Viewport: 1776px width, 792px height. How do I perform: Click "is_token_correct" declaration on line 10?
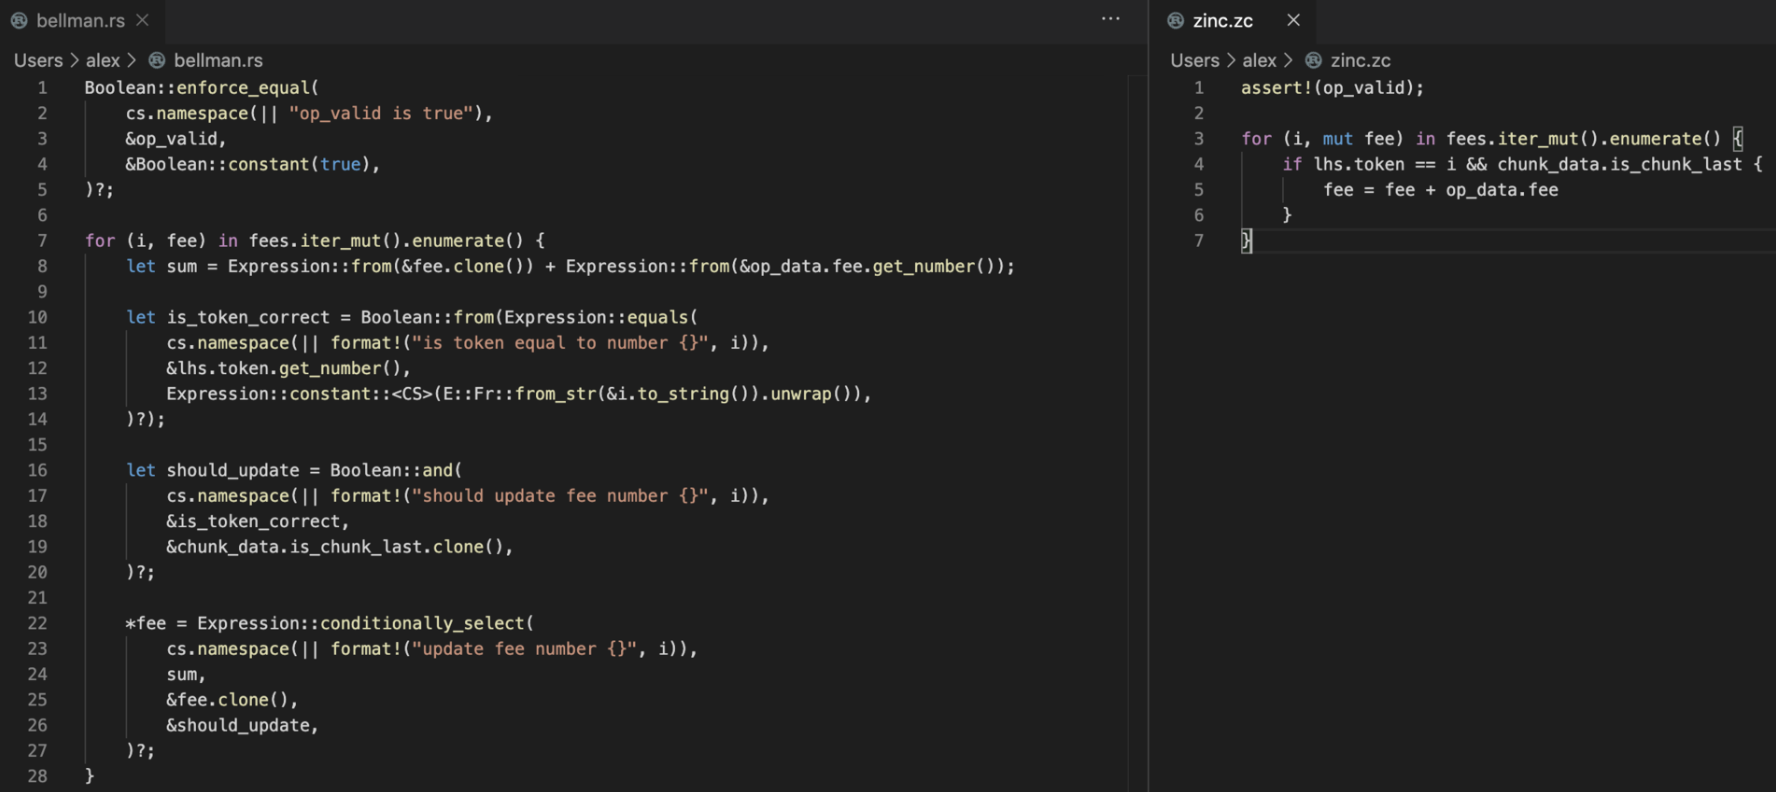pos(248,317)
